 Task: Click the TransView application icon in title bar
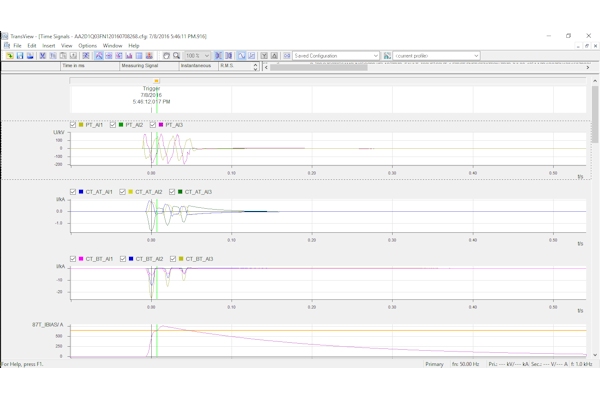pos(5,36)
